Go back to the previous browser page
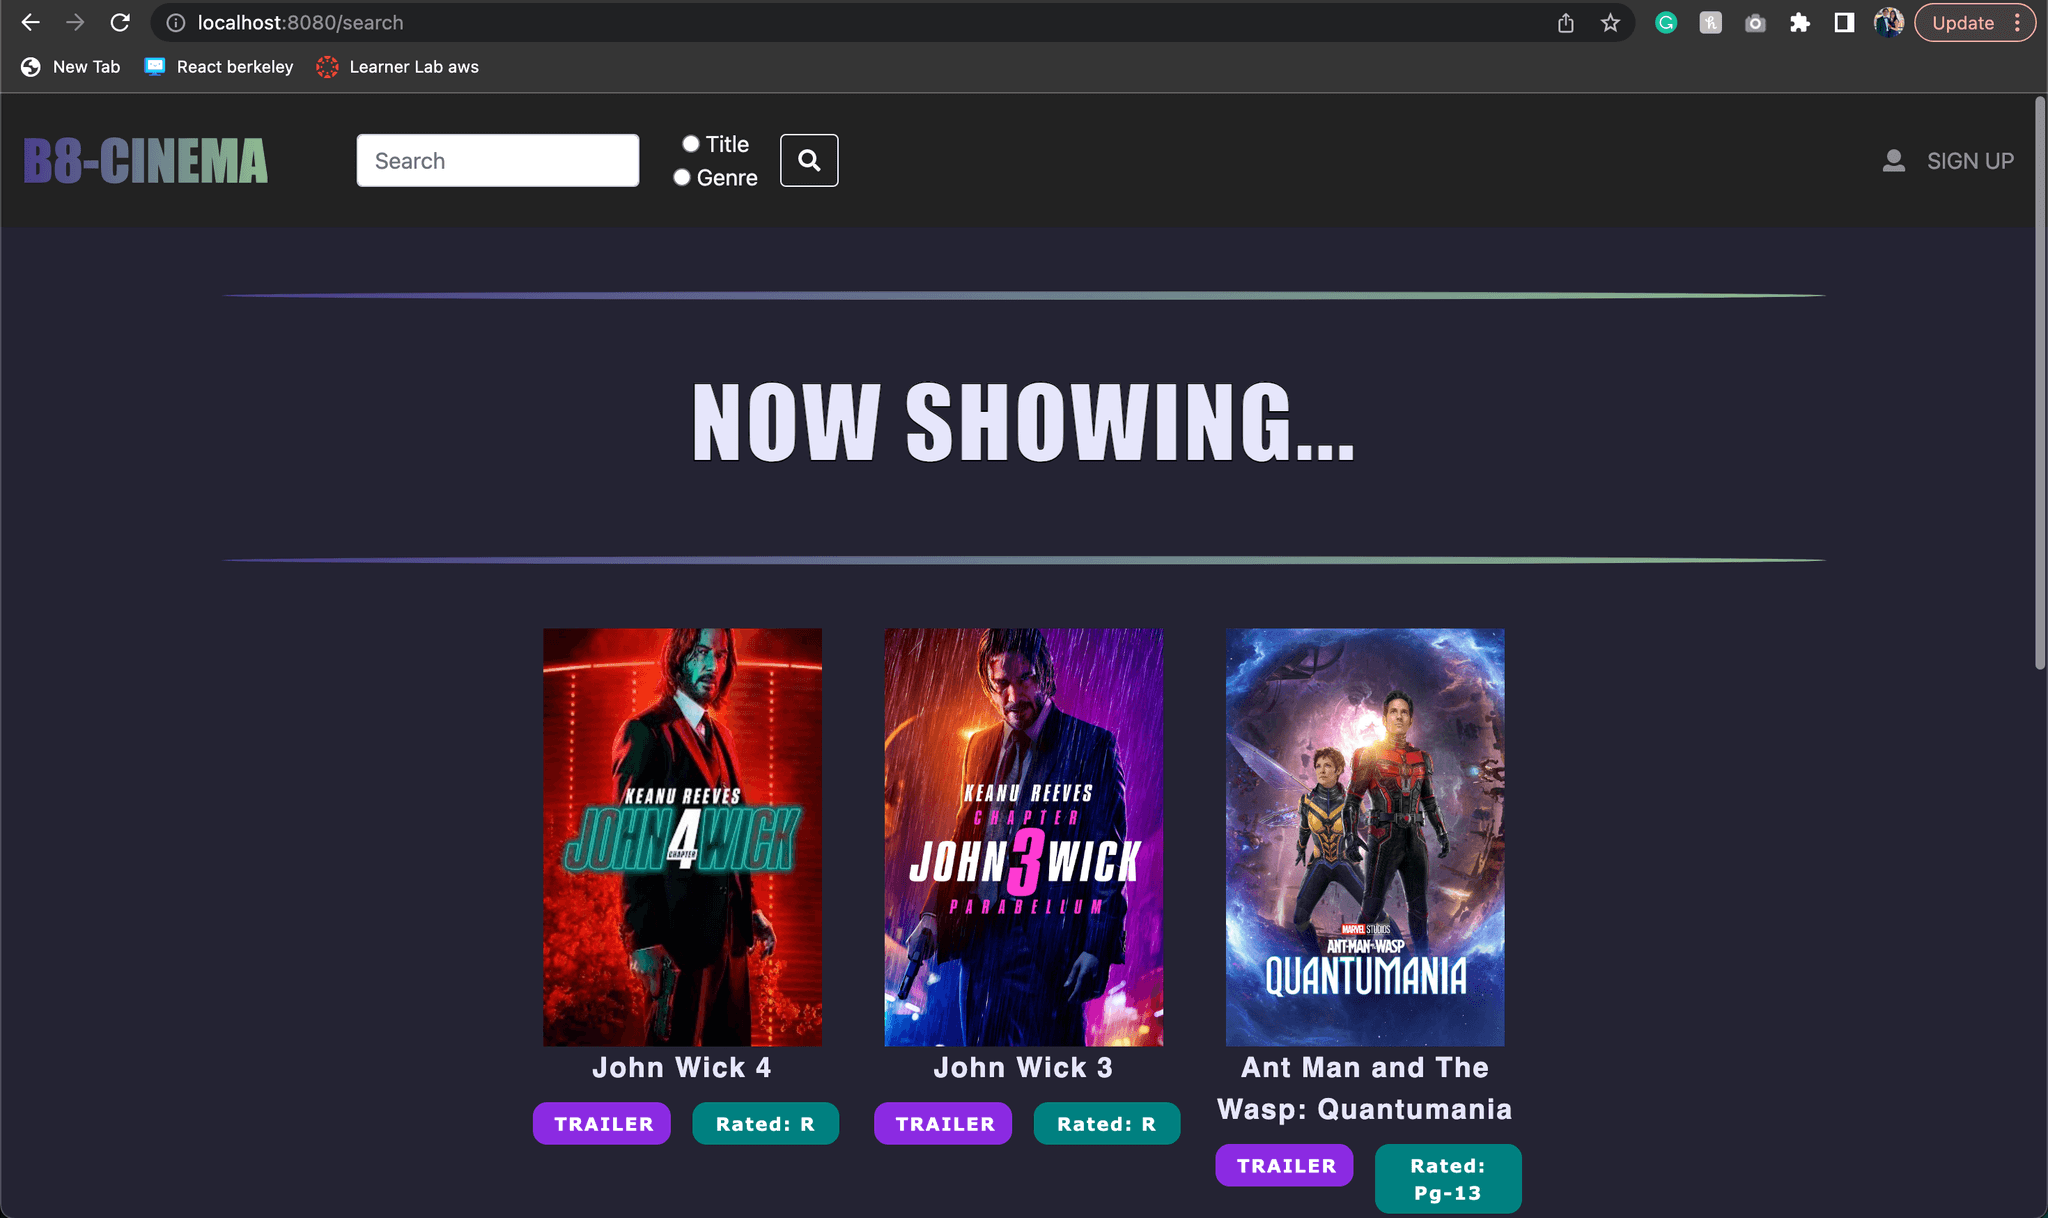Viewport: 2048px width, 1218px height. coord(31,22)
